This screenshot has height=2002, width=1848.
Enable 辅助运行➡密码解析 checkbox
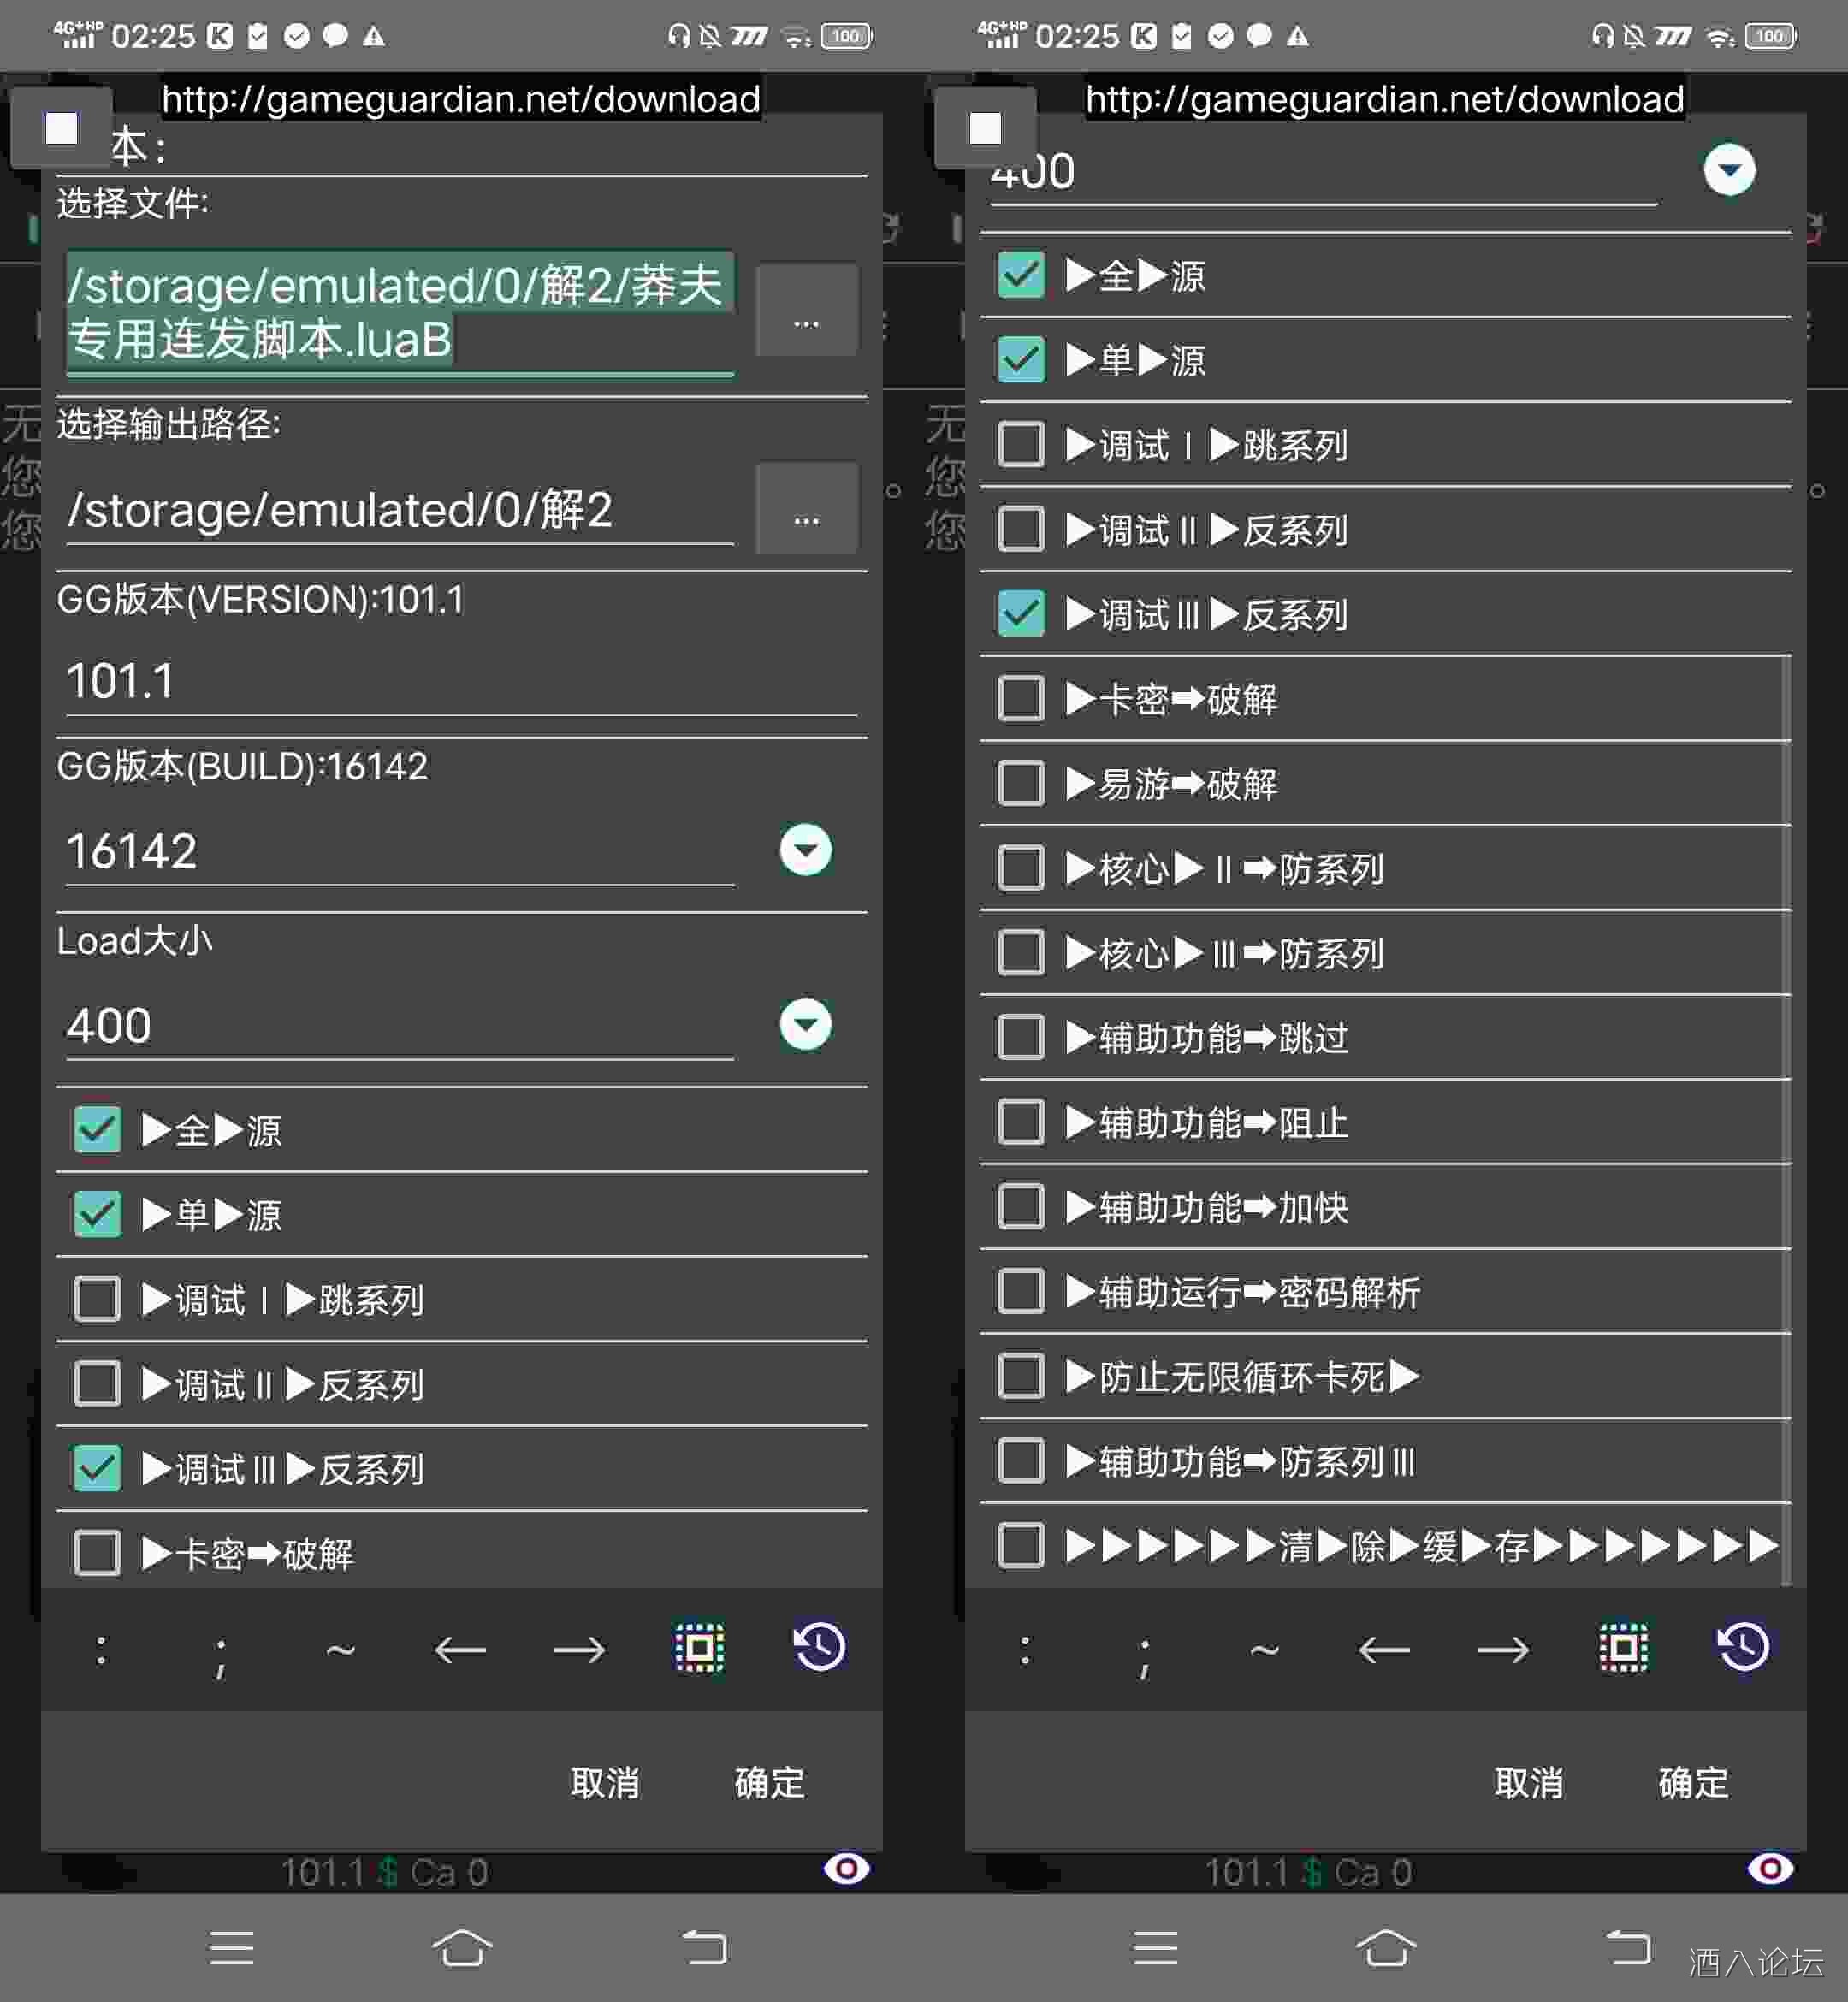point(1020,1292)
